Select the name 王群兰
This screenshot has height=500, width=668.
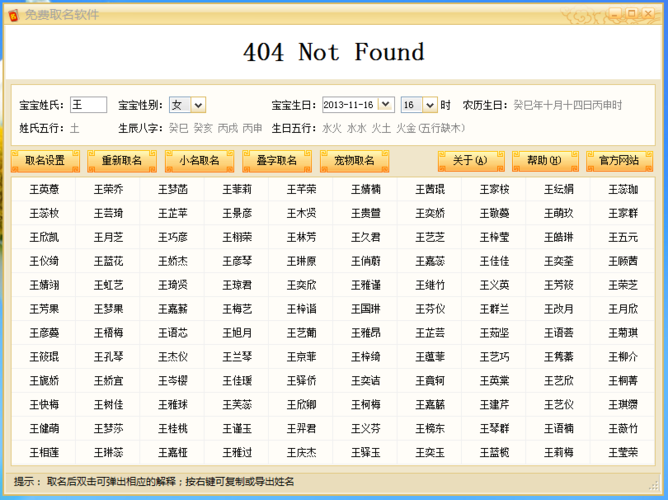pos(494,309)
